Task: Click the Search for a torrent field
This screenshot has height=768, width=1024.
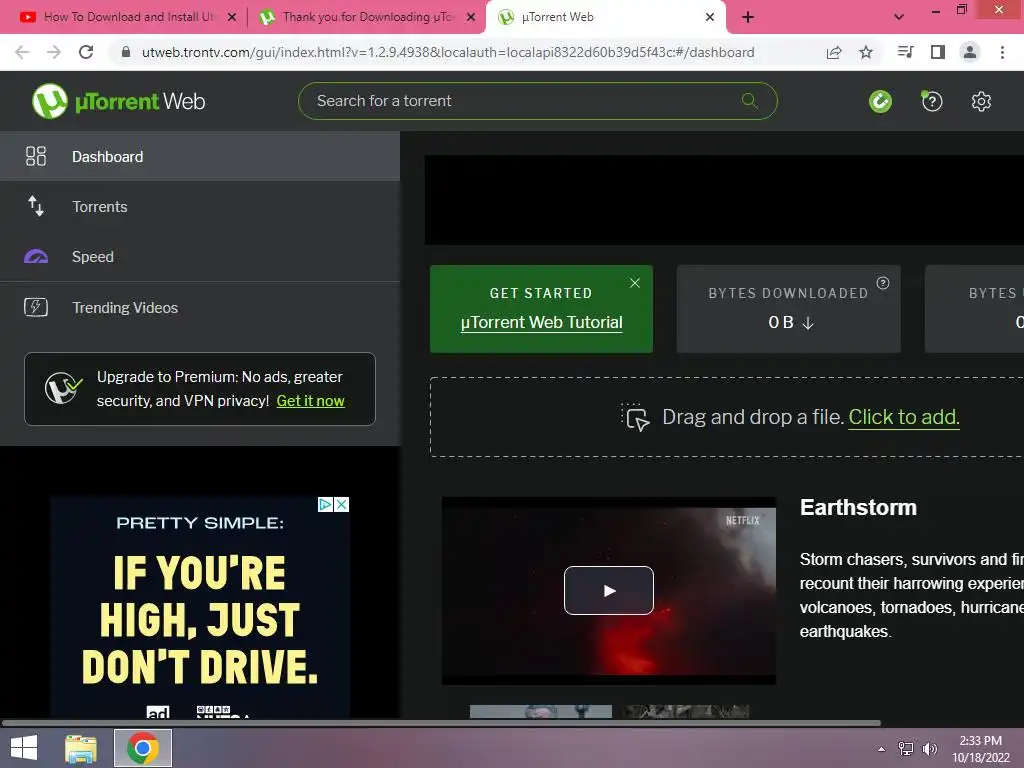Action: pyautogui.click(x=537, y=101)
